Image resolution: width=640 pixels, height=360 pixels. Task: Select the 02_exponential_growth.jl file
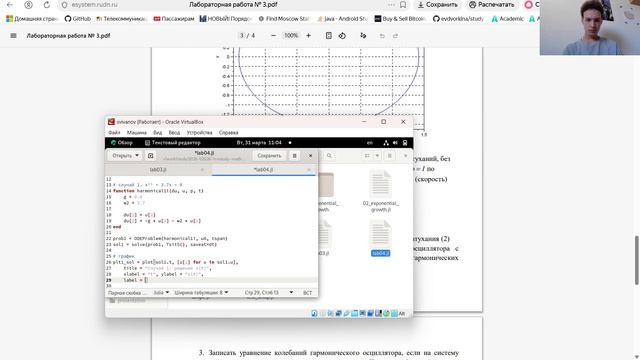[x=380, y=191]
